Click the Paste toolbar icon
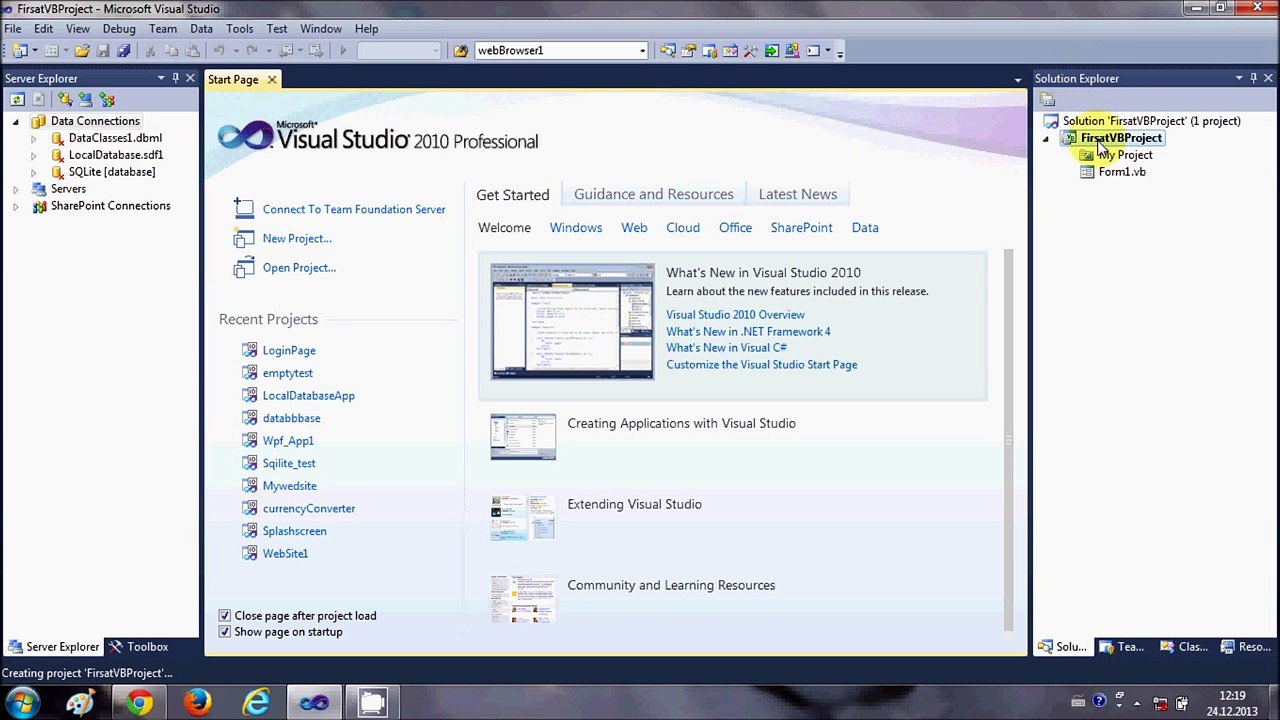The width and height of the screenshot is (1280, 720). coord(192,50)
